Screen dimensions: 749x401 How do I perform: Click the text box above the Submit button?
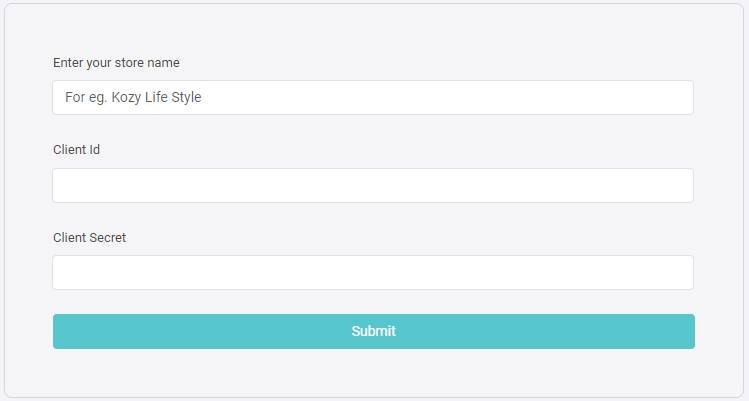[x=372, y=272]
